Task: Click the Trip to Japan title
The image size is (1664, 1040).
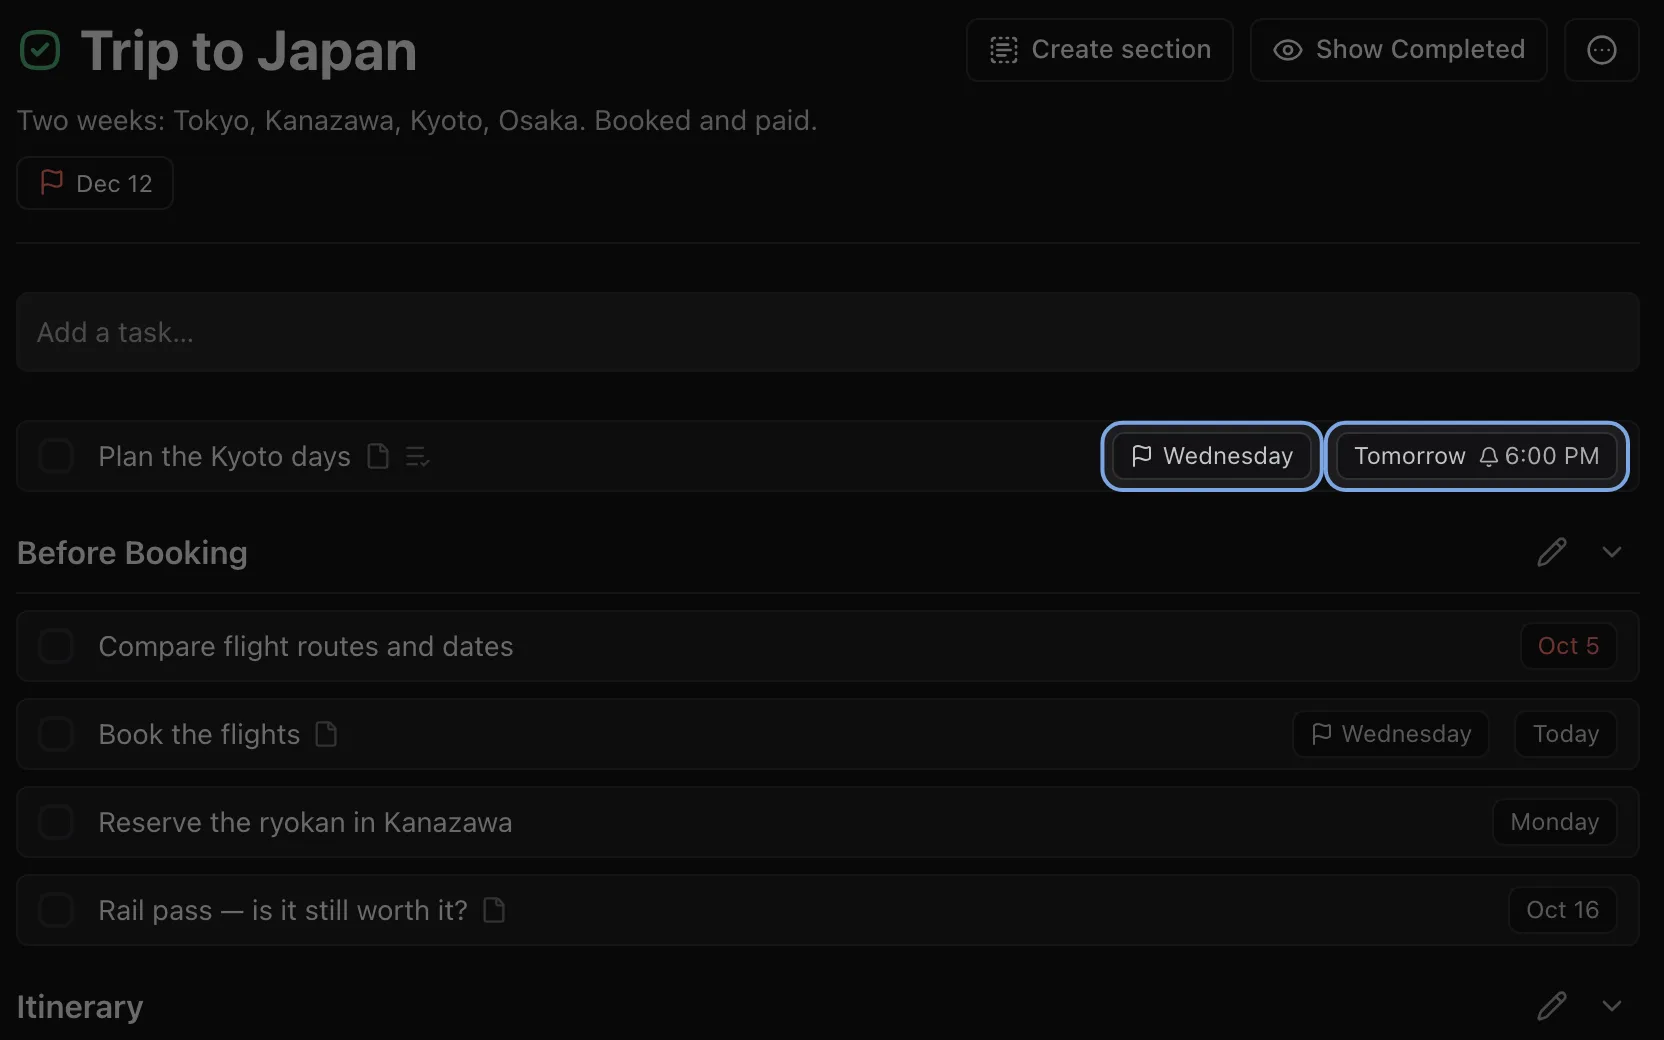Action: click(x=249, y=50)
